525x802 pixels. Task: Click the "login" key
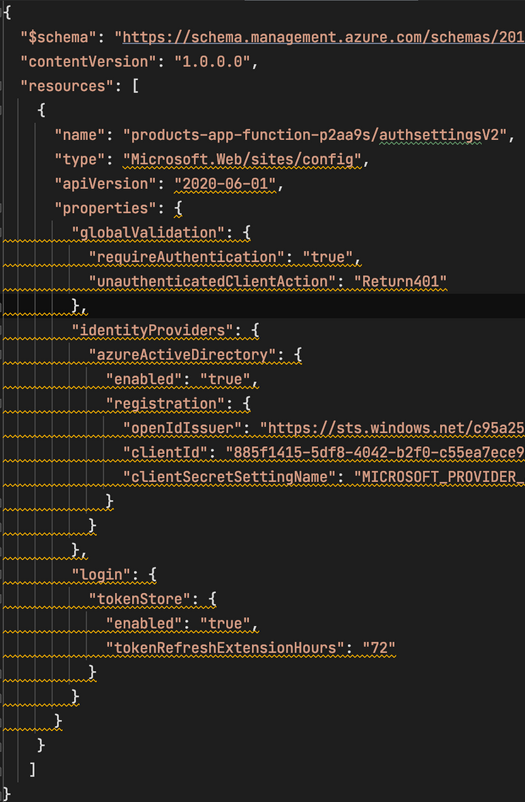(x=101, y=575)
